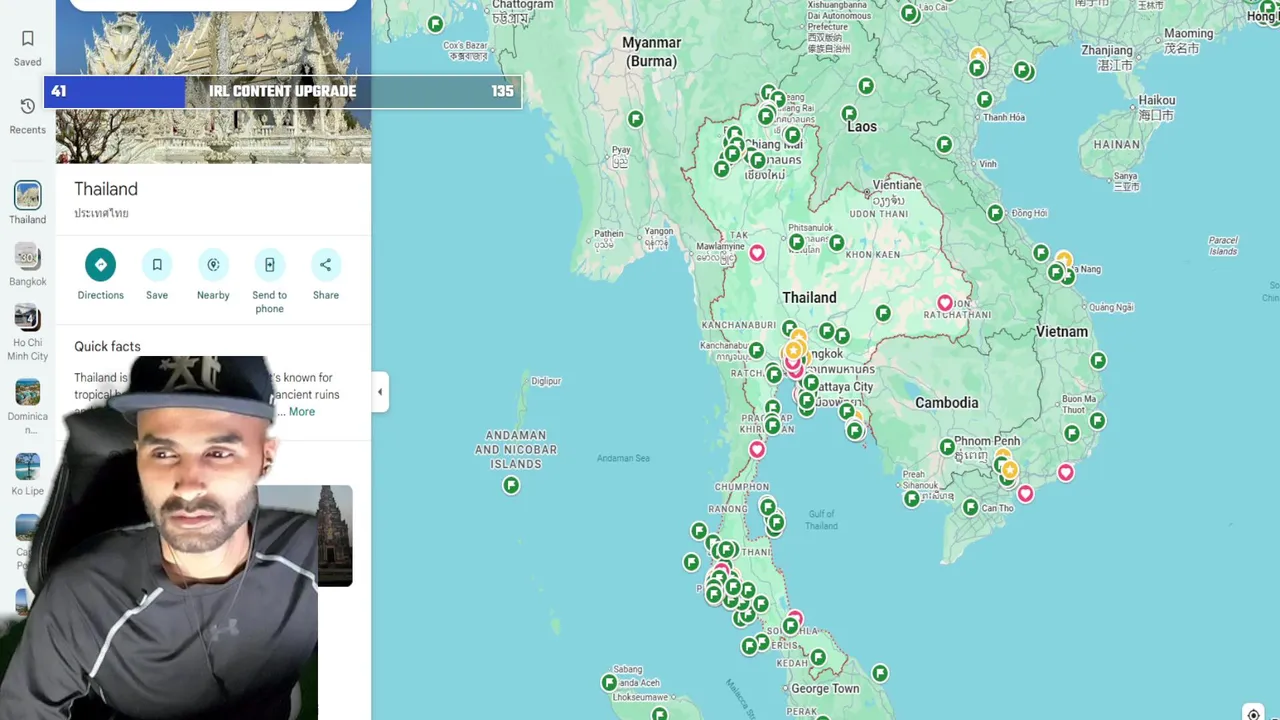This screenshot has height=720, width=1280.
Task: Click the Vientiane city label
Action: pos(897,185)
